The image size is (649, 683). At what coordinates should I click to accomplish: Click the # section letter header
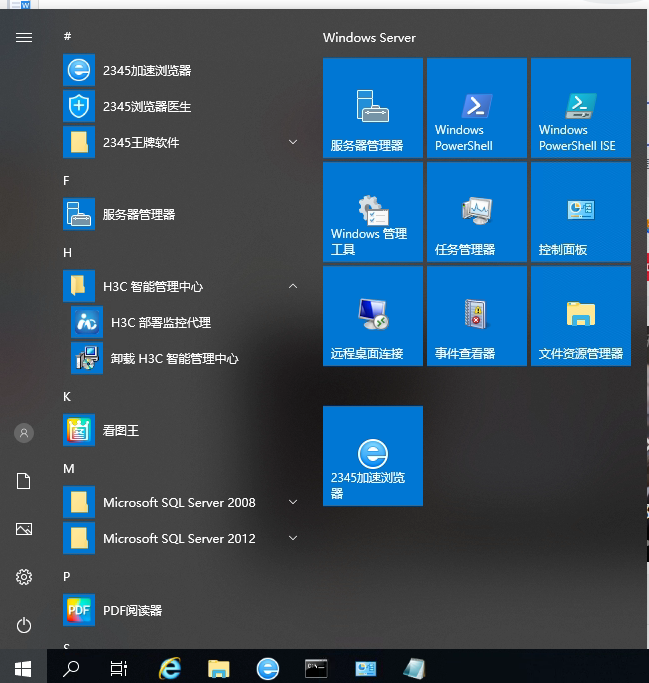[67, 36]
